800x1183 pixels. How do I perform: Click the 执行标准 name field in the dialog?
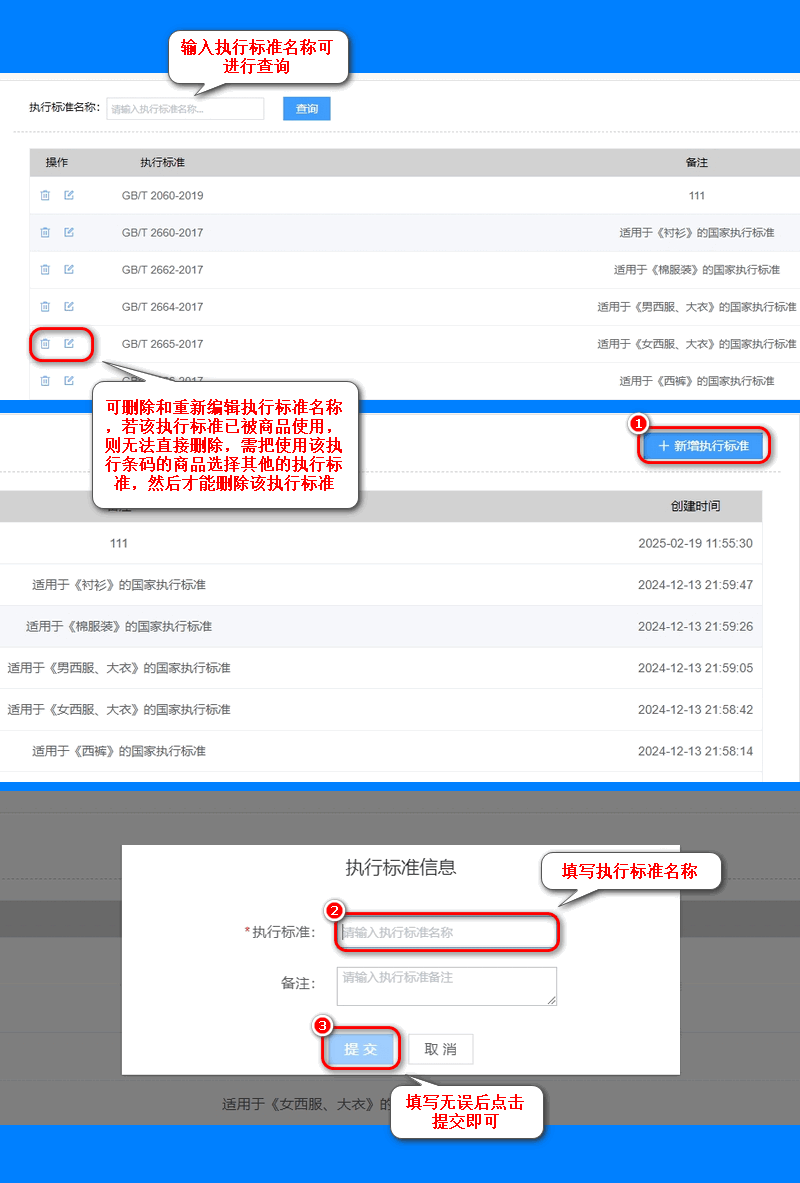point(447,933)
